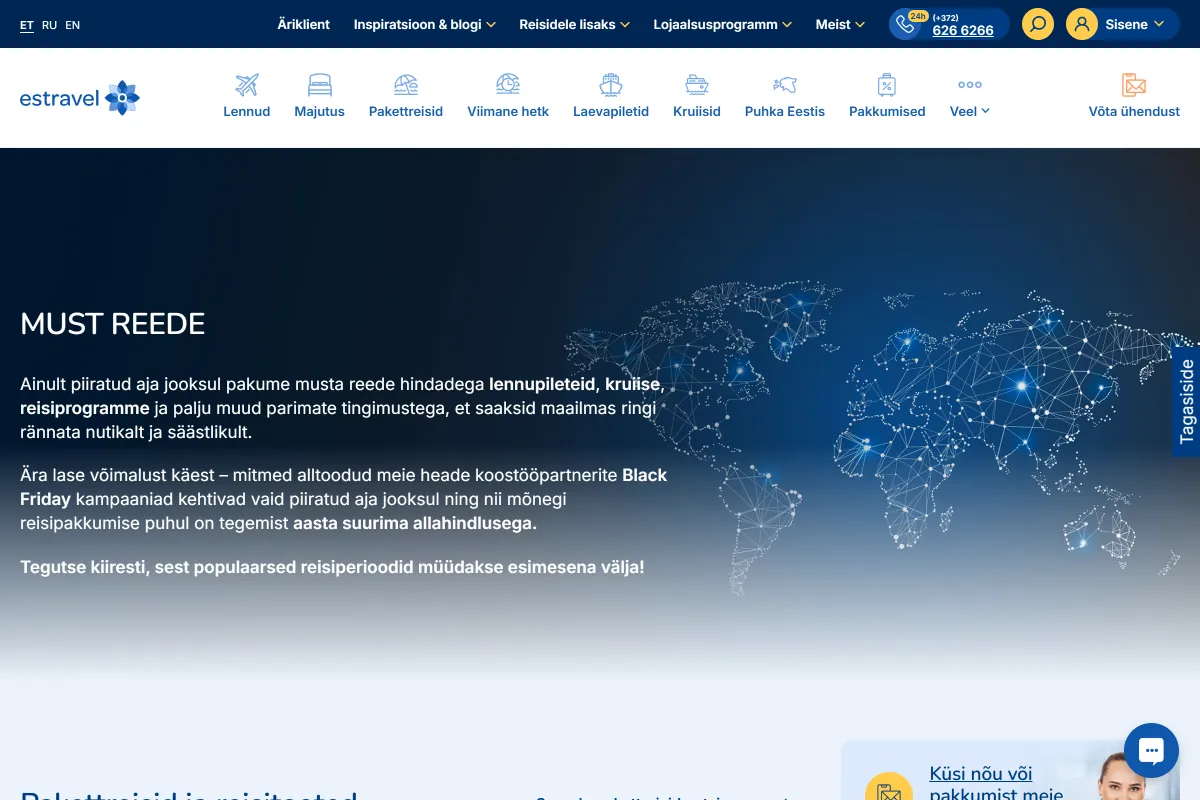This screenshot has height=800, width=1200.
Task: Open the Tagasiside feedback tab
Action: tap(1186, 401)
